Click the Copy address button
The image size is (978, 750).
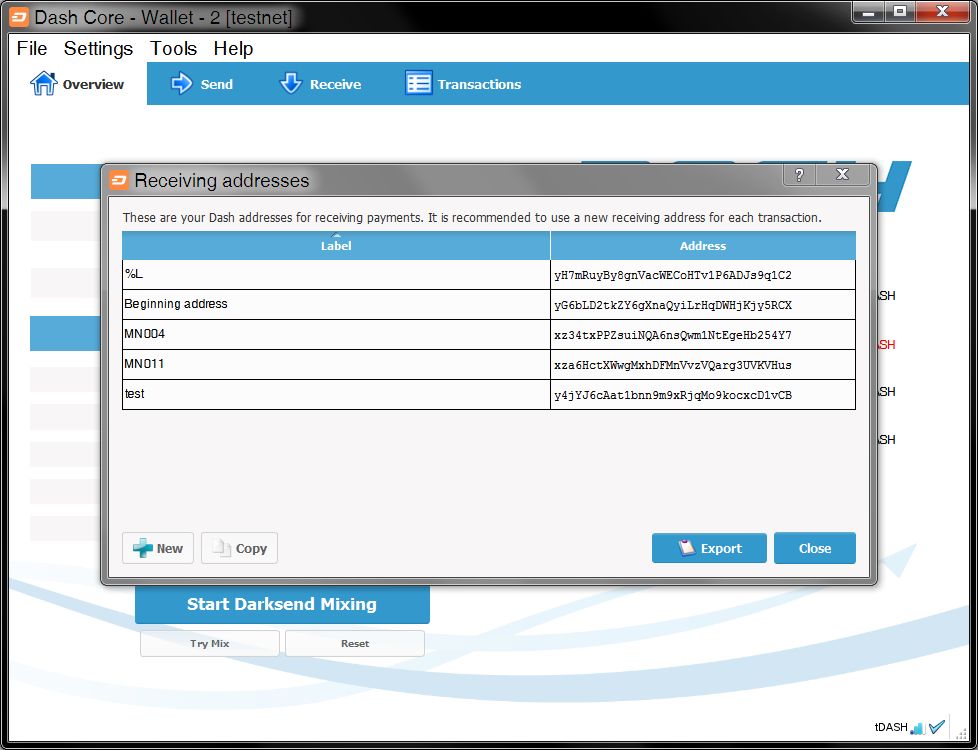(x=240, y=548)
